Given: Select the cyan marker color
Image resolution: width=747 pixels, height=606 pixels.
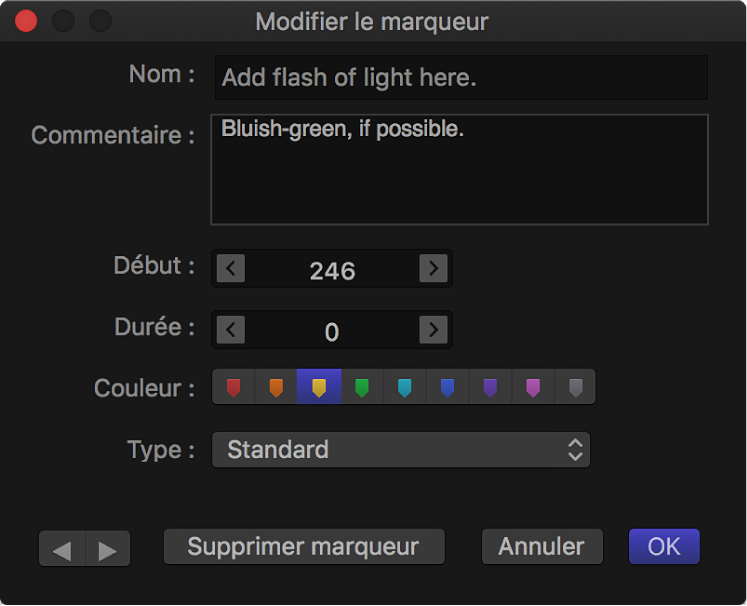Looking at the screenshot, I should click(x=405, y=387).
